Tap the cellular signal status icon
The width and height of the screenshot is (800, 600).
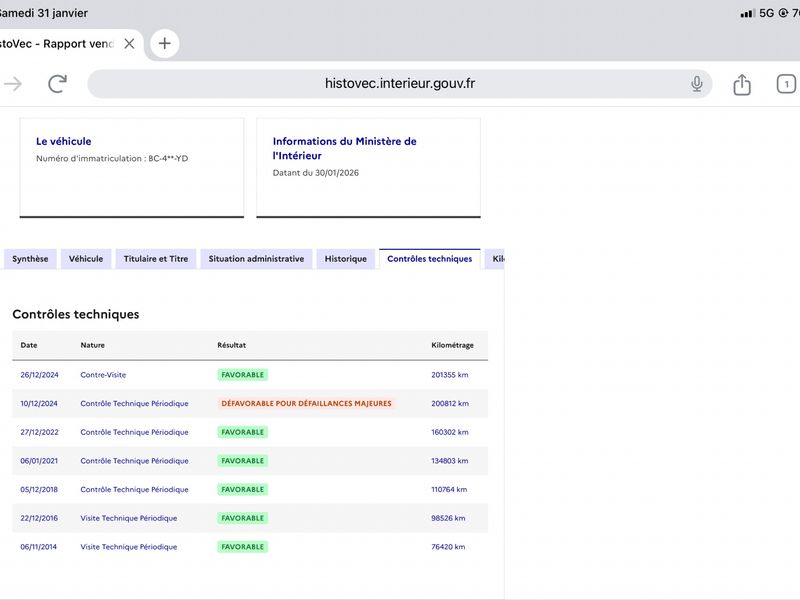click(x=747, y=13)
